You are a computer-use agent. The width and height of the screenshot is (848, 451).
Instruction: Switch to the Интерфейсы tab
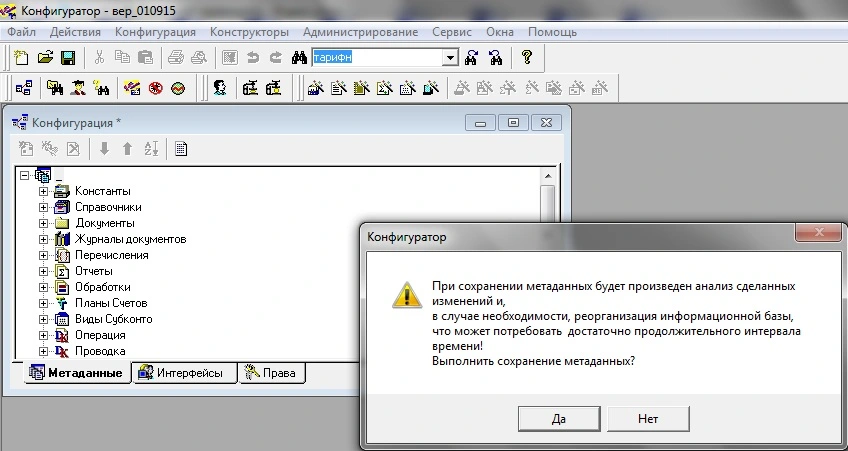tap(187, 373)
